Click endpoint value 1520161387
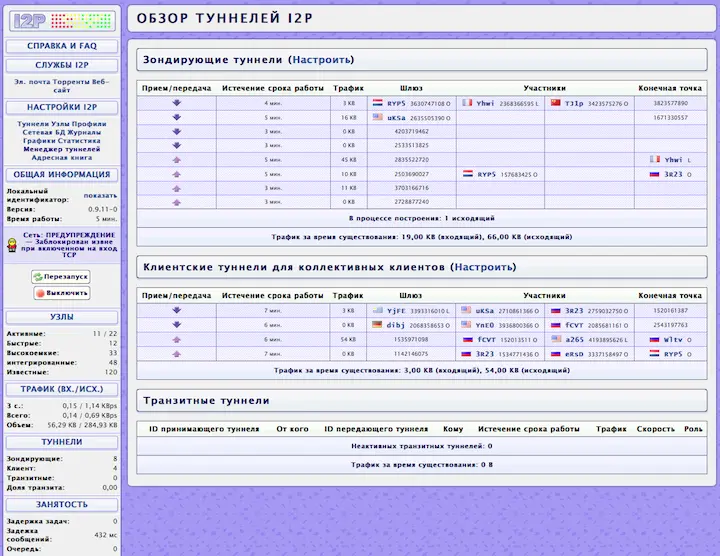The height and width of the screenshot is (556, 720). [x=670, y=310]
